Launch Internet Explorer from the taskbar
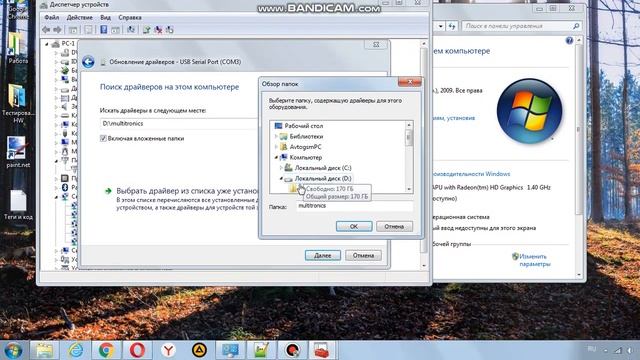Screen dimensions: 640x360 pos(76,350)
